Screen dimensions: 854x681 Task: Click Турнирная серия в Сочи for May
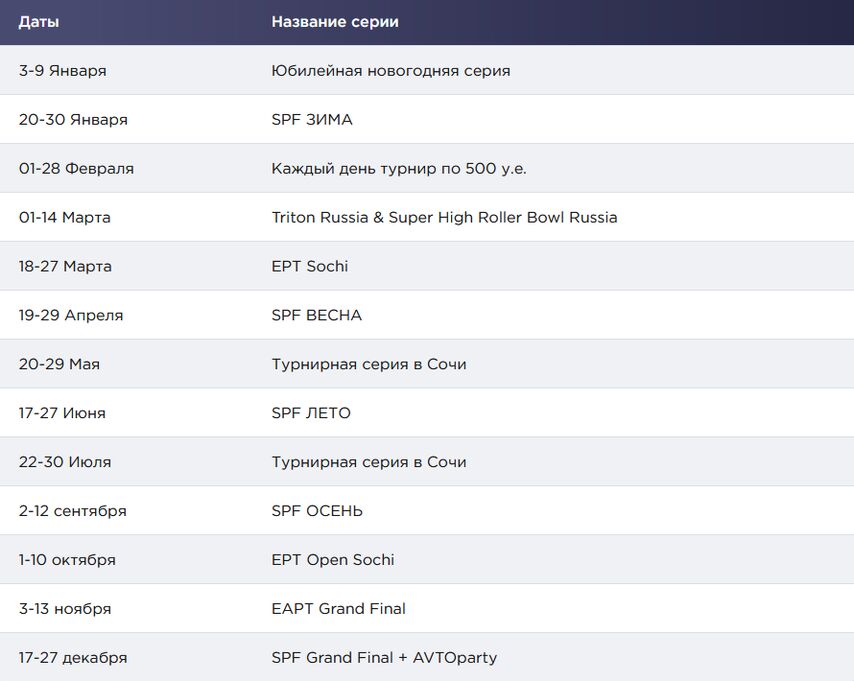pos(369,364)
